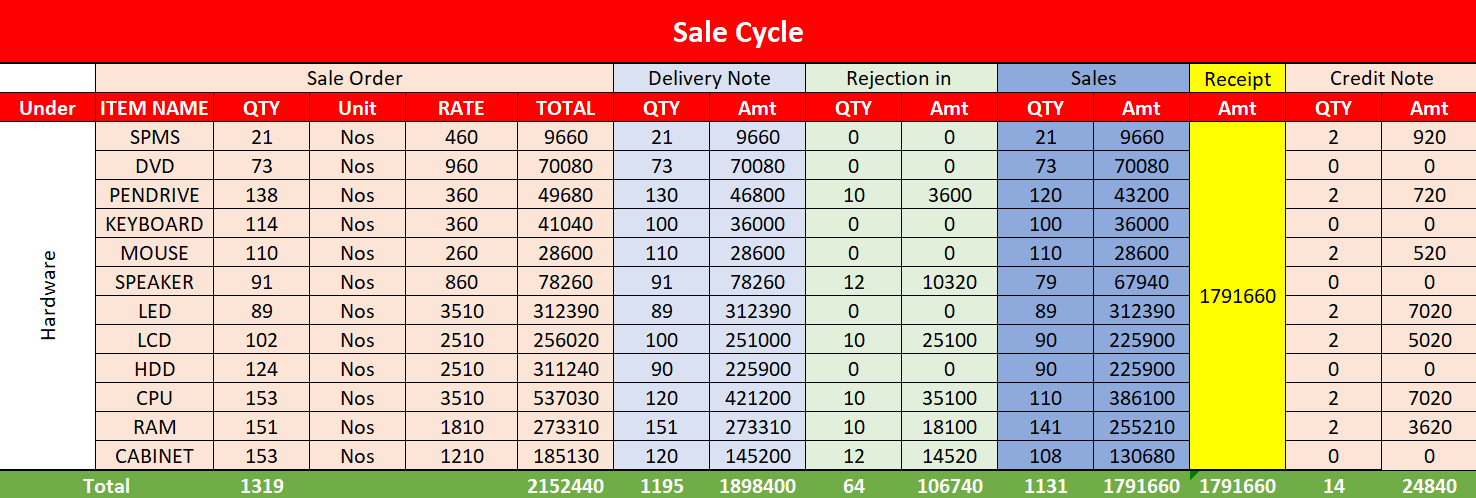Select the merged receipt amount 1791660 cell
This screenshot has height=498, width=1476.
1237,297
